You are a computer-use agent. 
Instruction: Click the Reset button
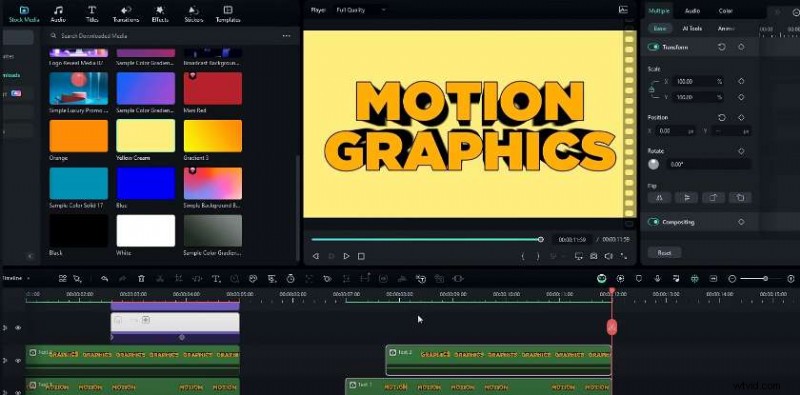click(x=664, y=253)
